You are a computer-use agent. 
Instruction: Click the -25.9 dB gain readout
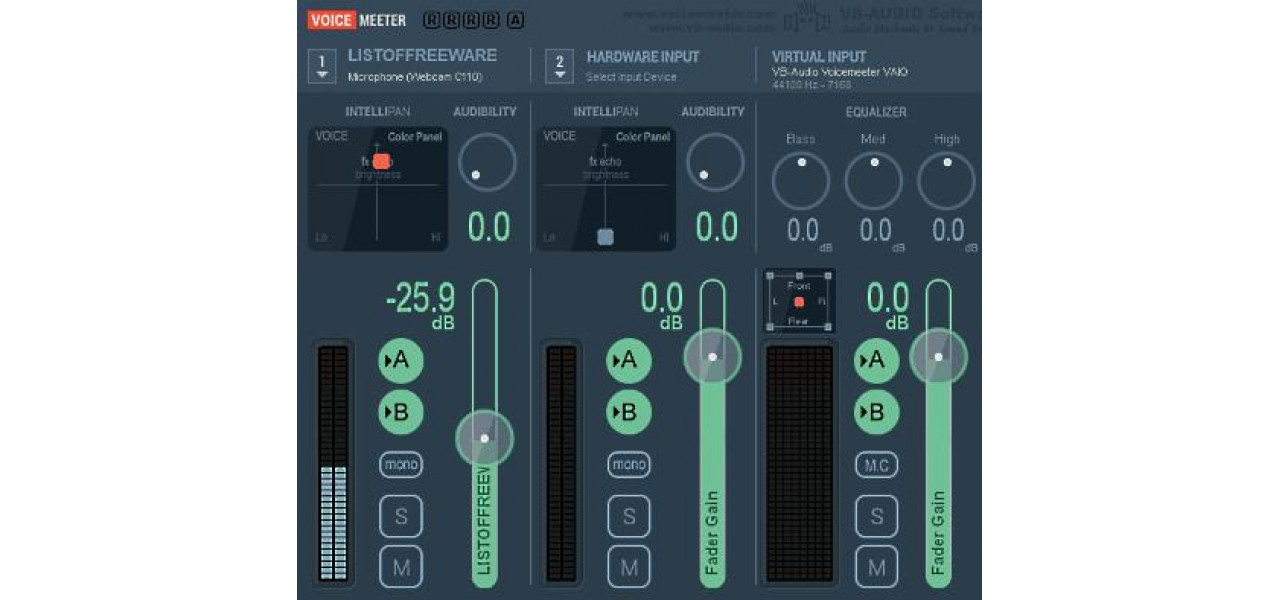(421, 305)
